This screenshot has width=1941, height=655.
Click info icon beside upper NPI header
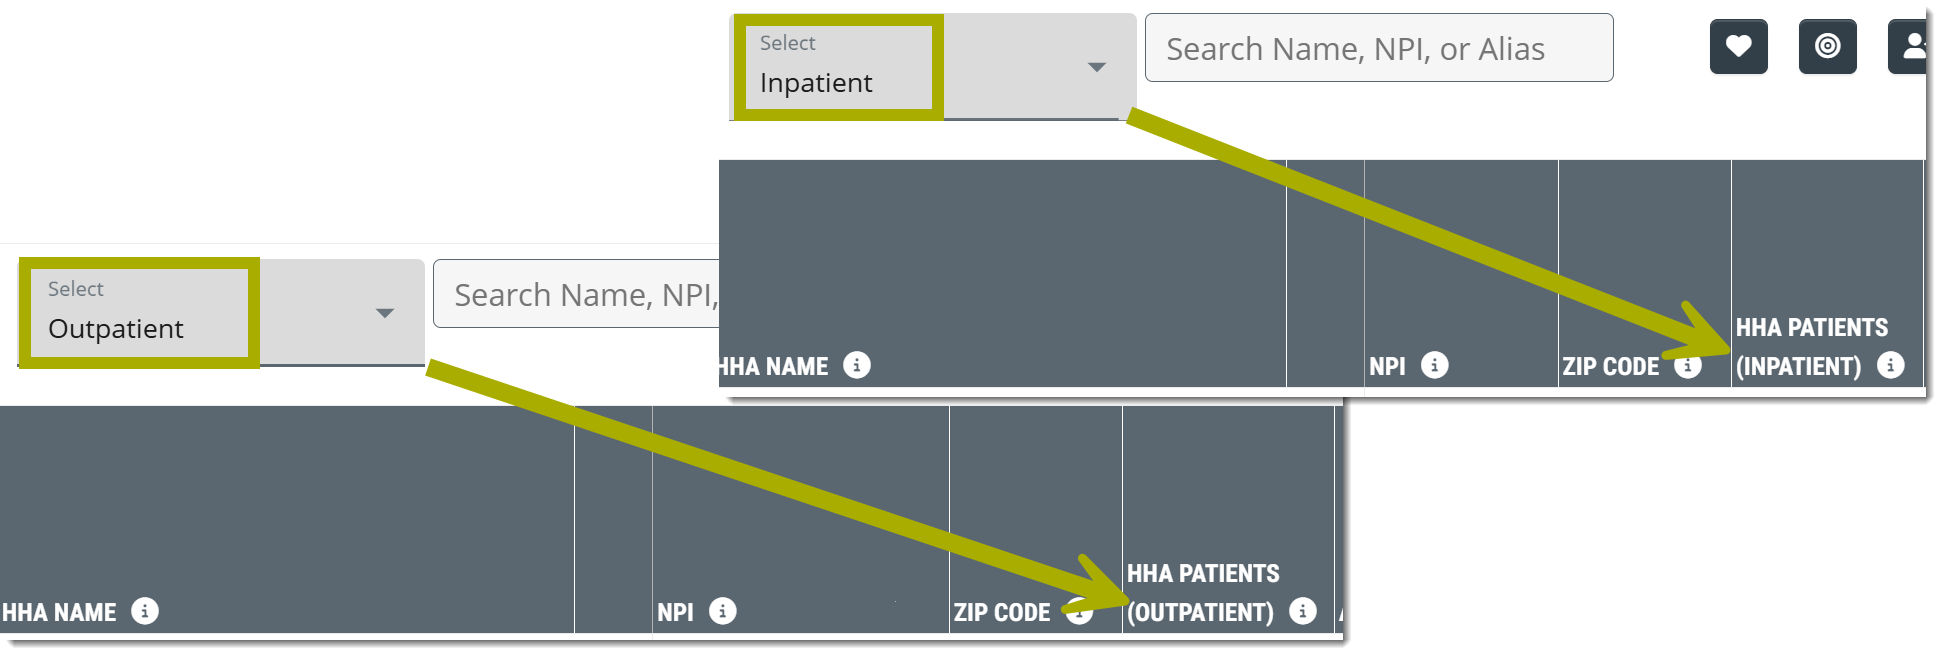click(x=1434, y=365)
